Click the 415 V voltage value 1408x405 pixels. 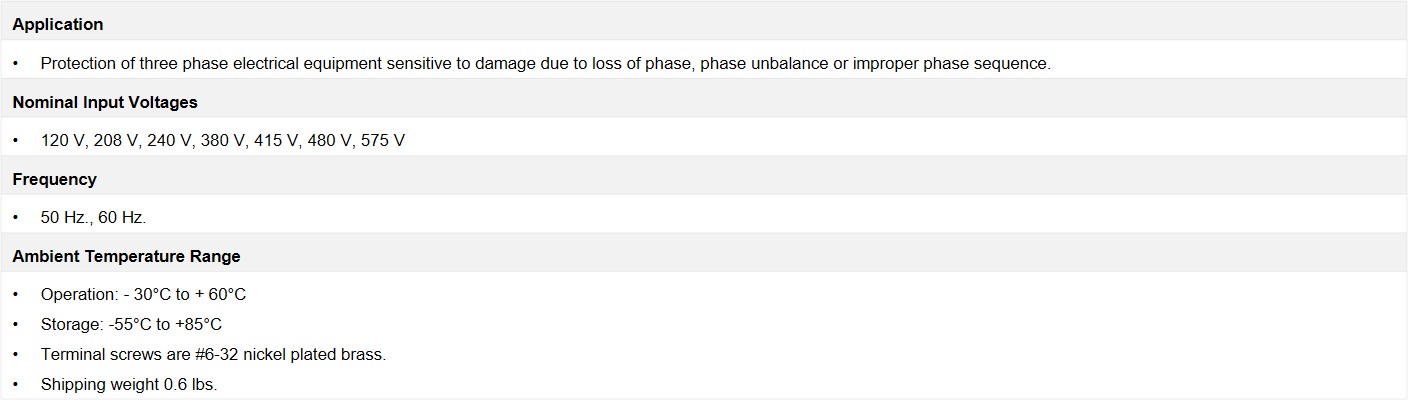point(277,140)
